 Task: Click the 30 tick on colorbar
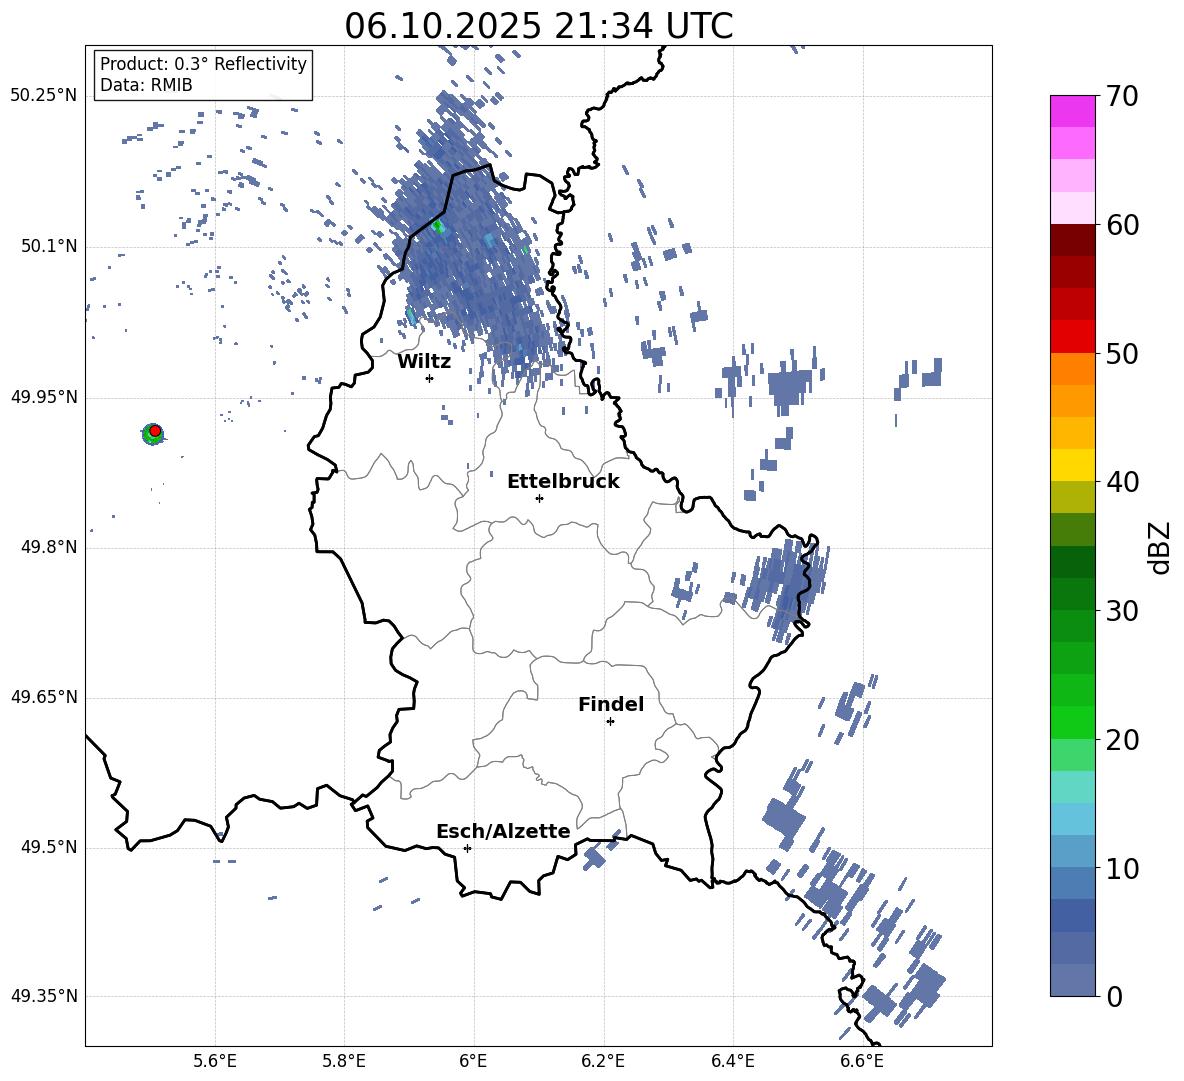1122,611
